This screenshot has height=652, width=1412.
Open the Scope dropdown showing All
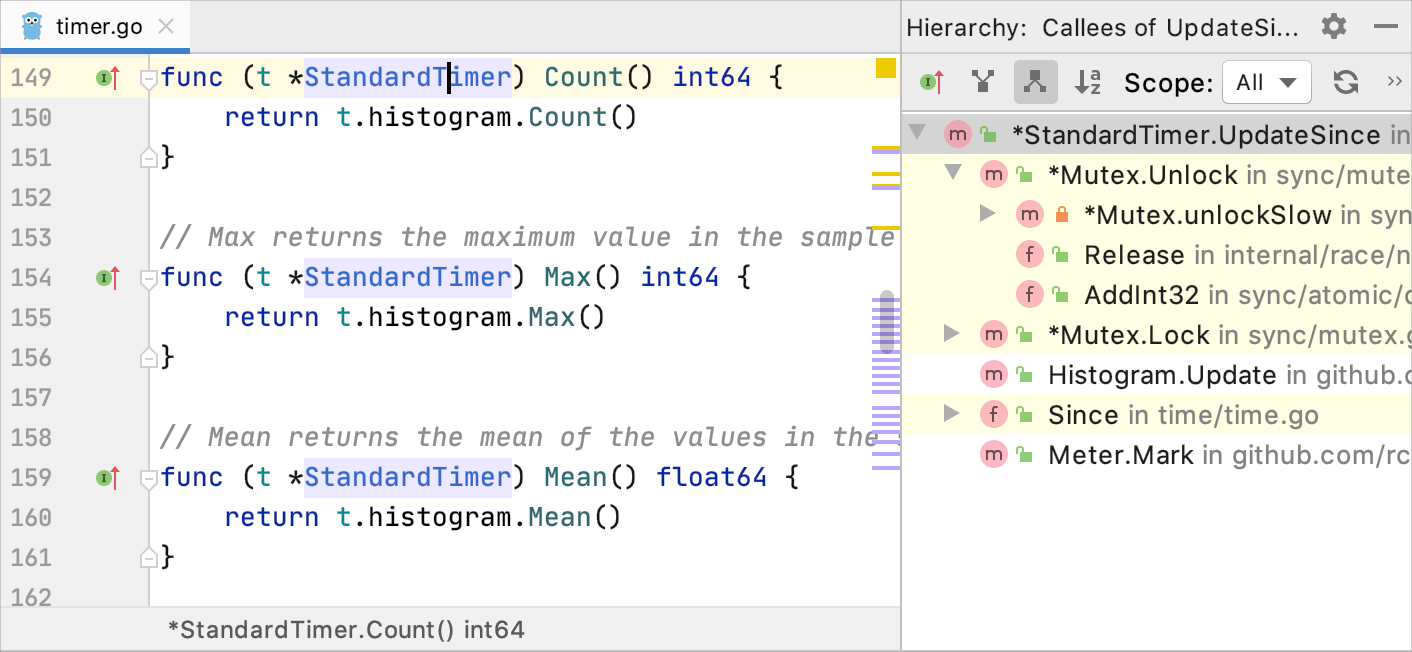click(1266, 82)
